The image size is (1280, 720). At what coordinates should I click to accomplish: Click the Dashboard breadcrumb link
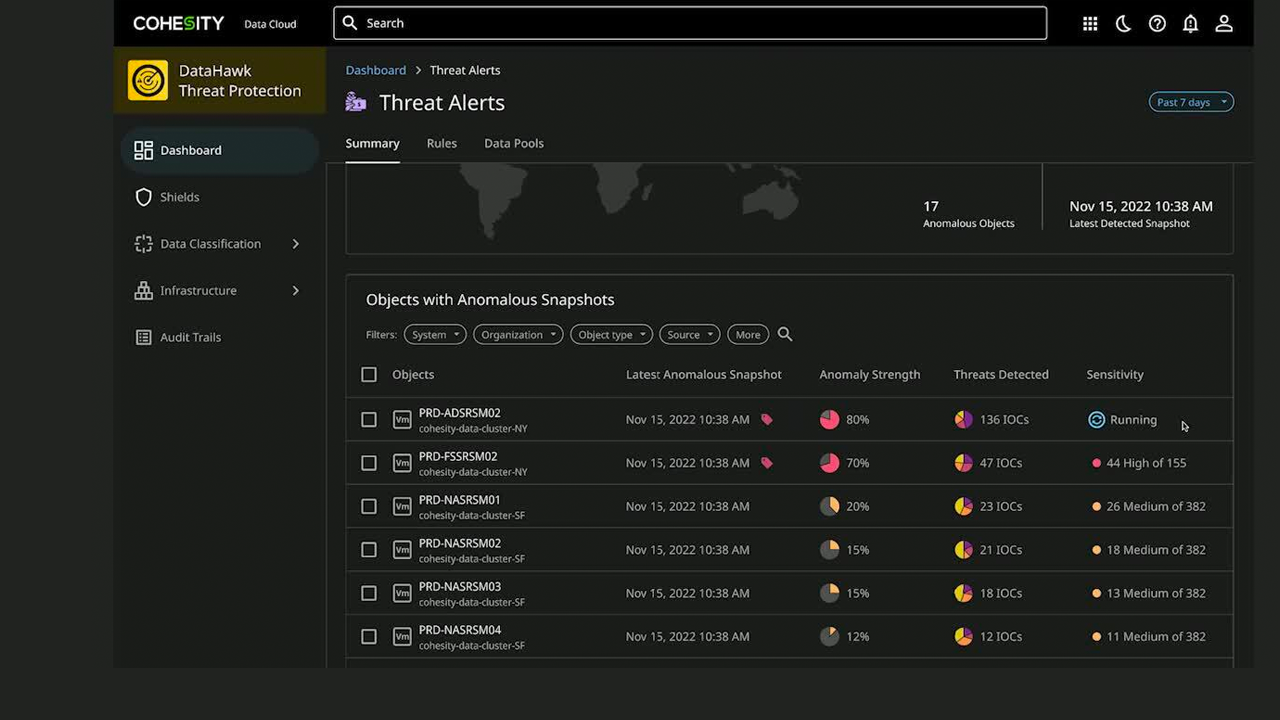click(376, 70)
